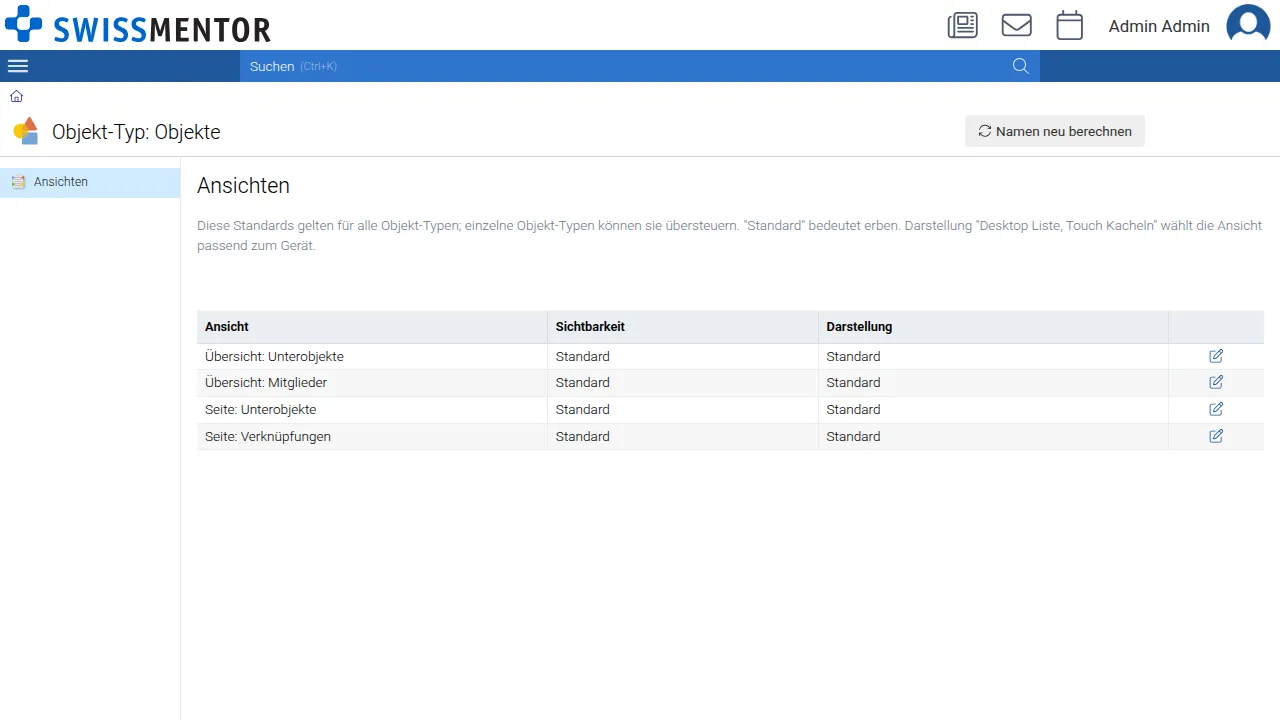This screenshot has height=720, width=1280.
Task: Select Ansichten in the sidebar
Action: tap(90, 182)
